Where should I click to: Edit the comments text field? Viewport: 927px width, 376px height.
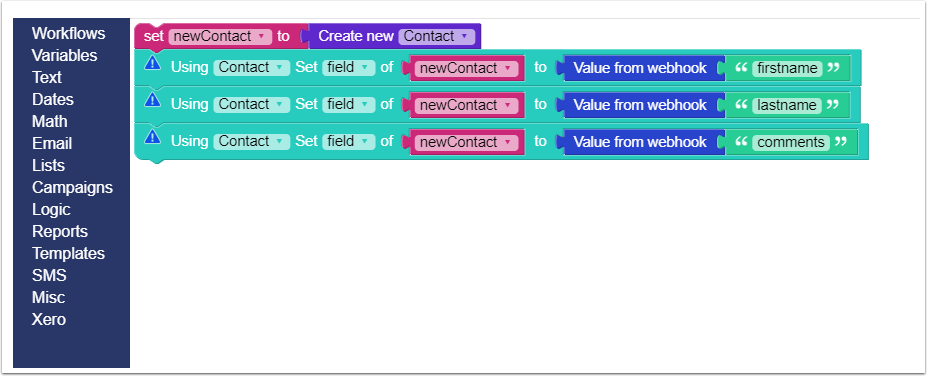point(791,142)
